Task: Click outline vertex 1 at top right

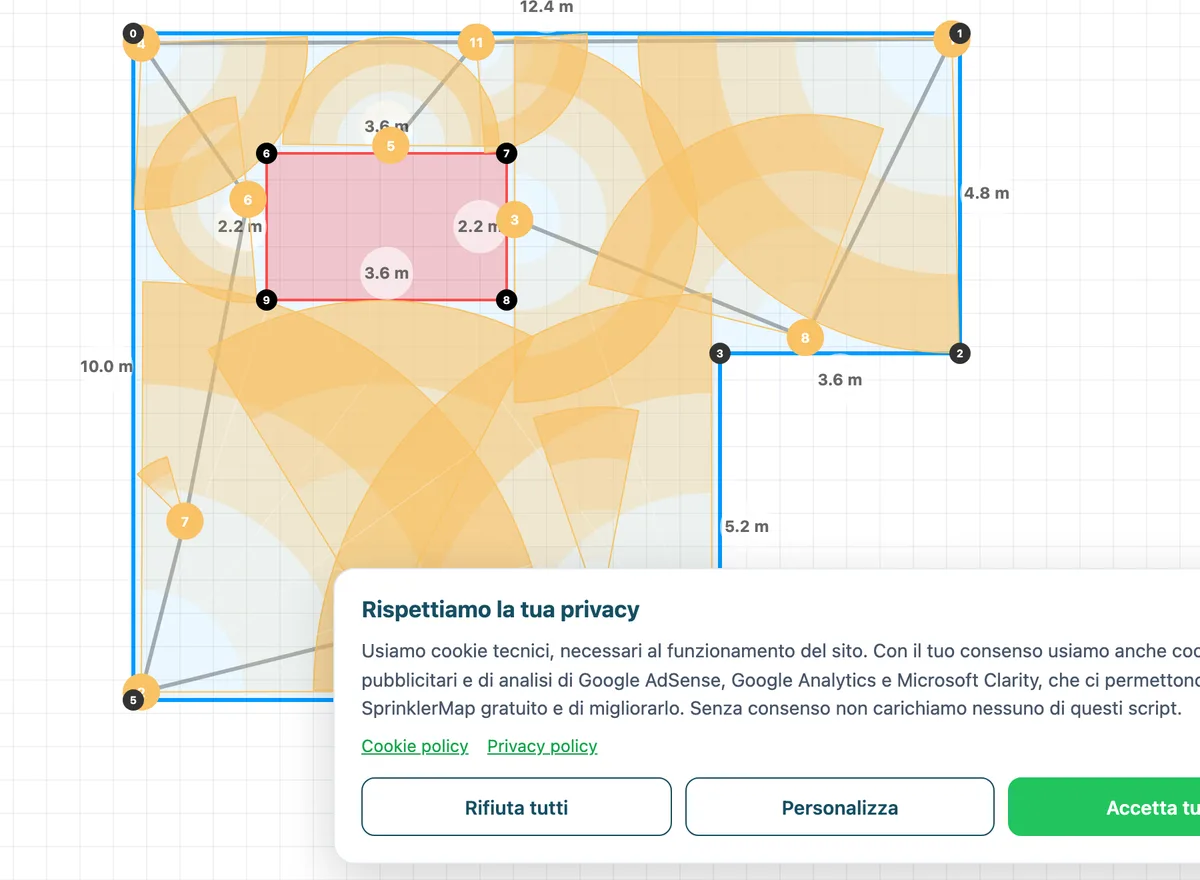Action: point(960,34)
